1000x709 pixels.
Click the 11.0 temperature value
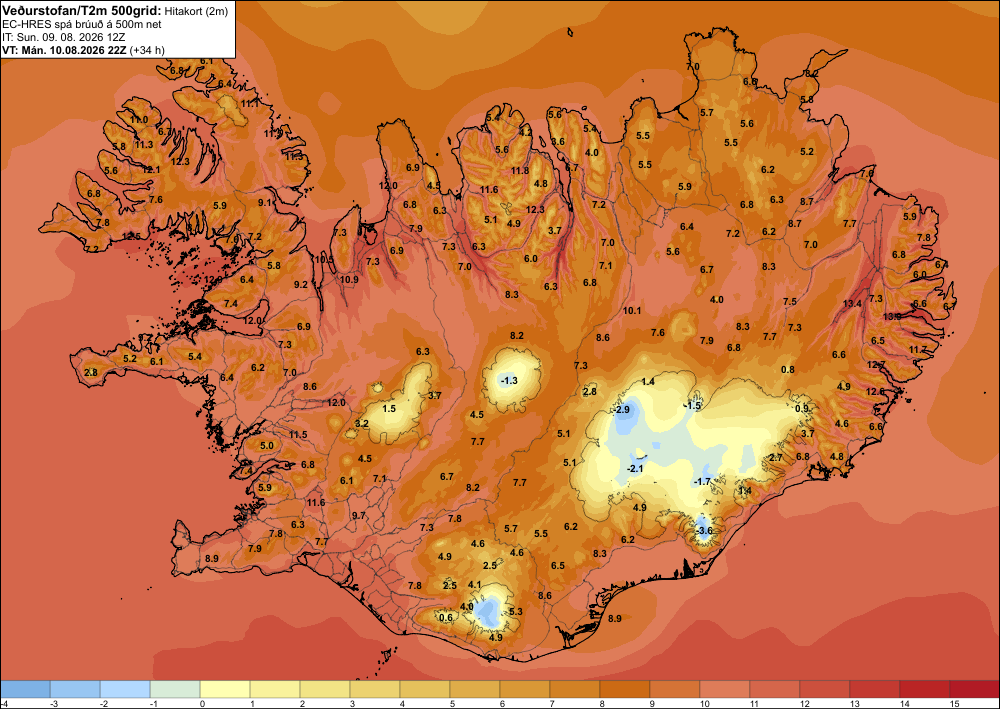[139, 119]
